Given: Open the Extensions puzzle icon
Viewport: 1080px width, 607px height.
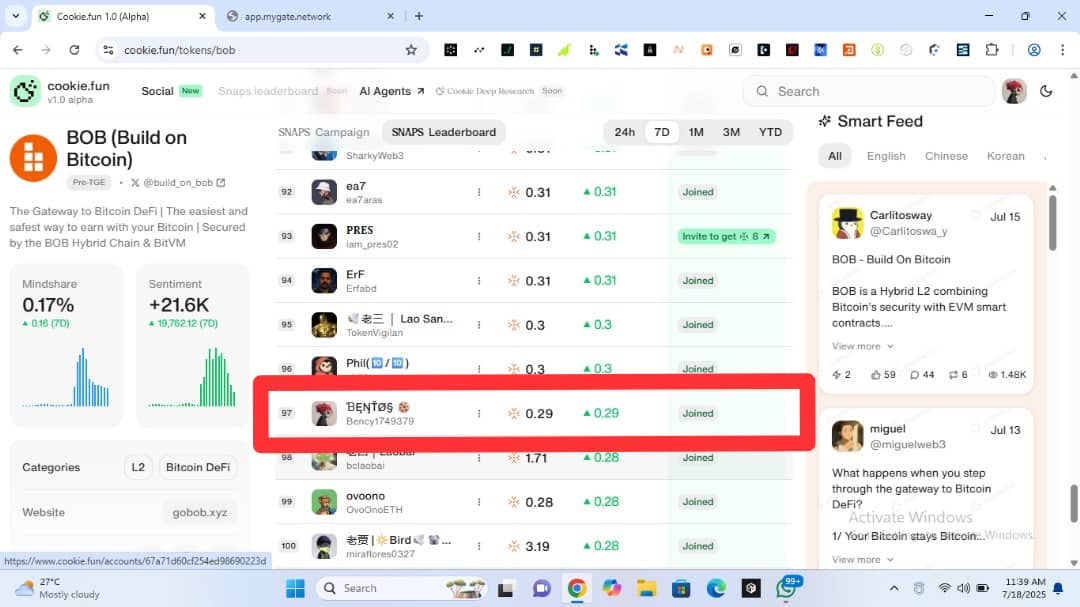Looking at the screenshot, I should coord(991,50).
